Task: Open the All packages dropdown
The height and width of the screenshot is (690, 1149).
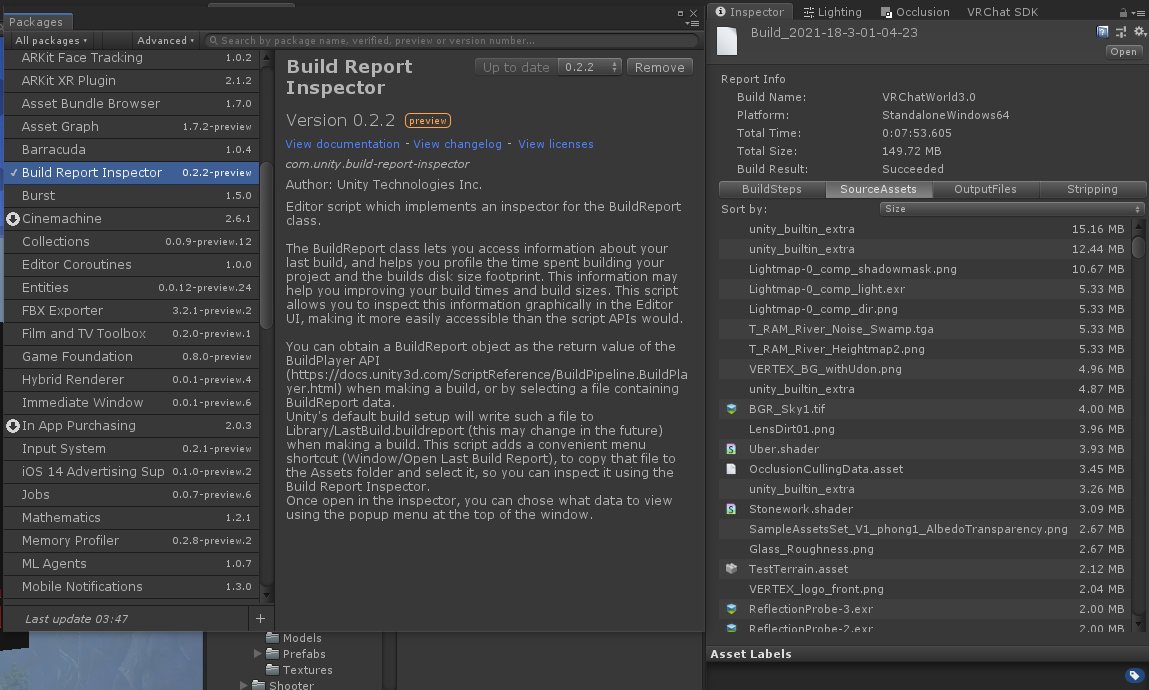Action: point(51,41)
